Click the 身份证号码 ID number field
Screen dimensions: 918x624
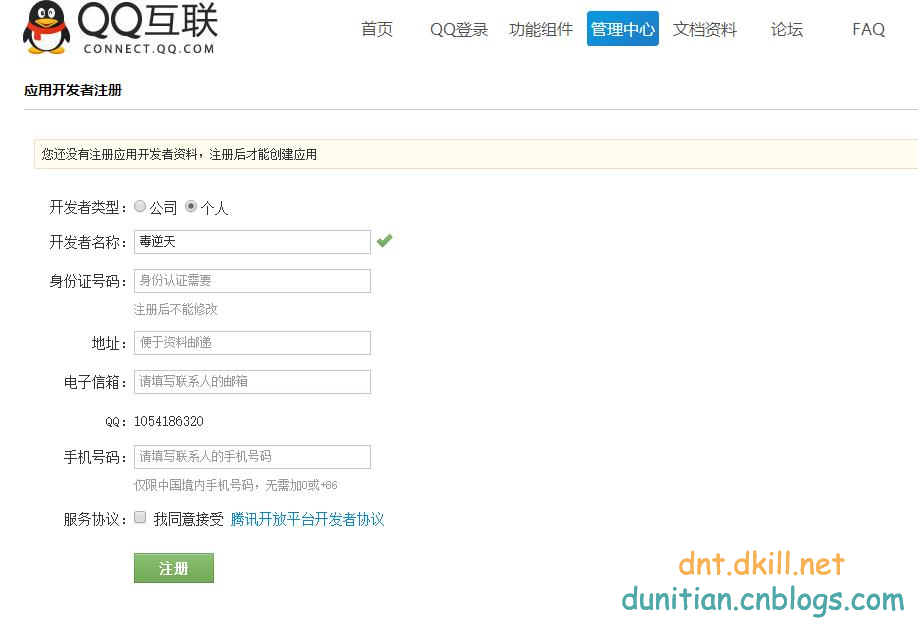coord(252,281)
